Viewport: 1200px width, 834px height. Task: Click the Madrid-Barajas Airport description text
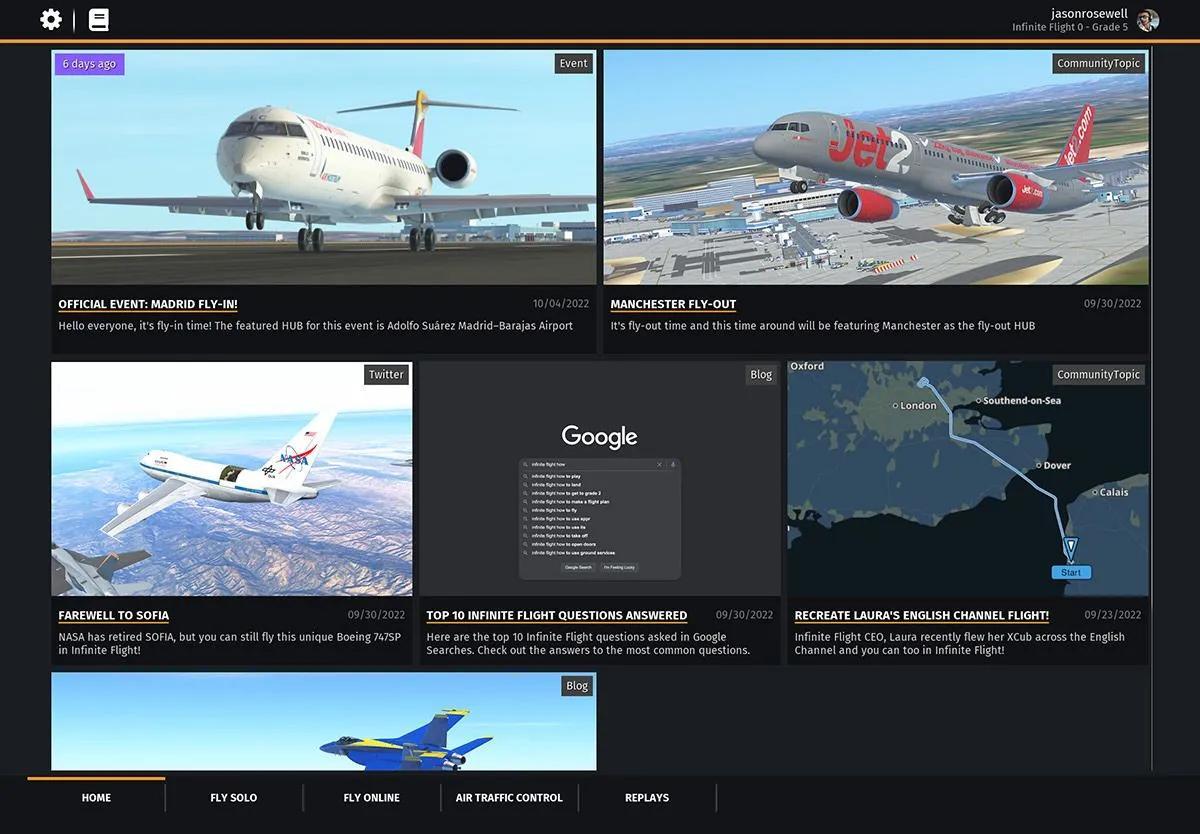click(x=316, y=326)
